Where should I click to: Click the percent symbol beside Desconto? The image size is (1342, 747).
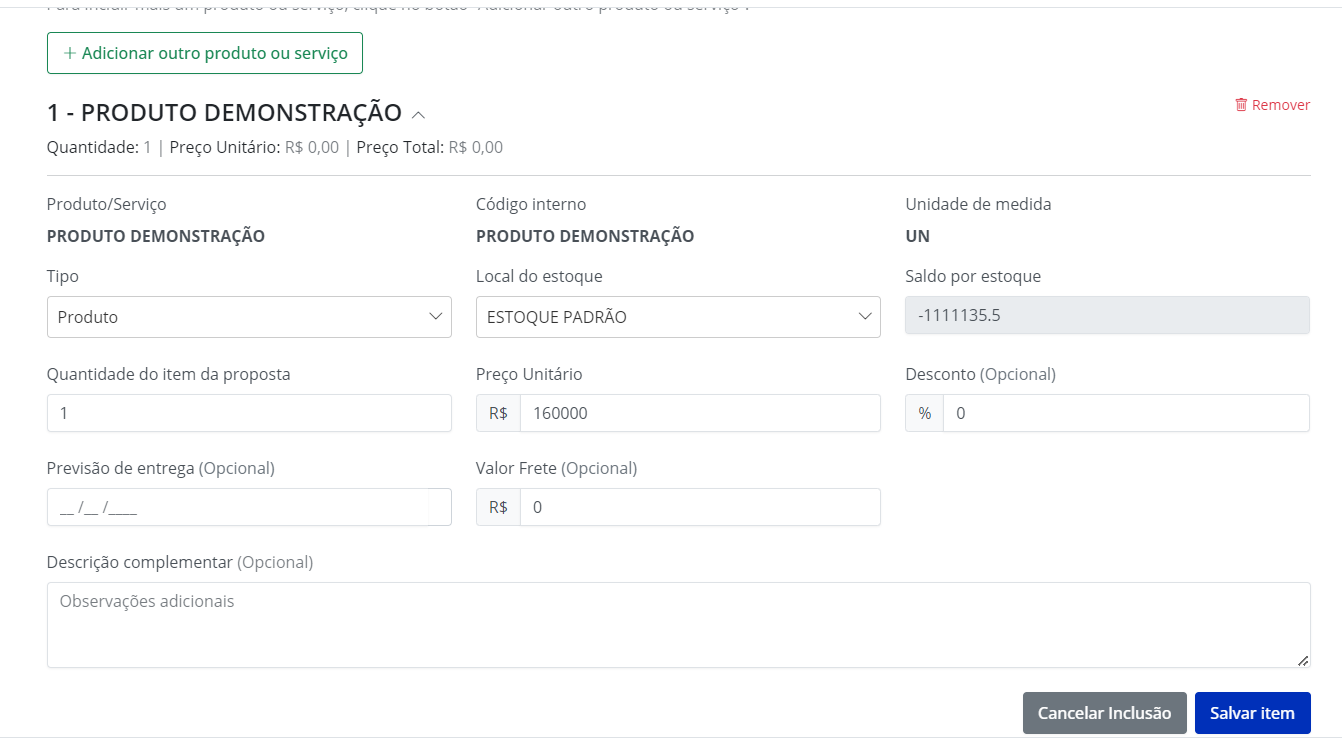[x=925, y=413]
